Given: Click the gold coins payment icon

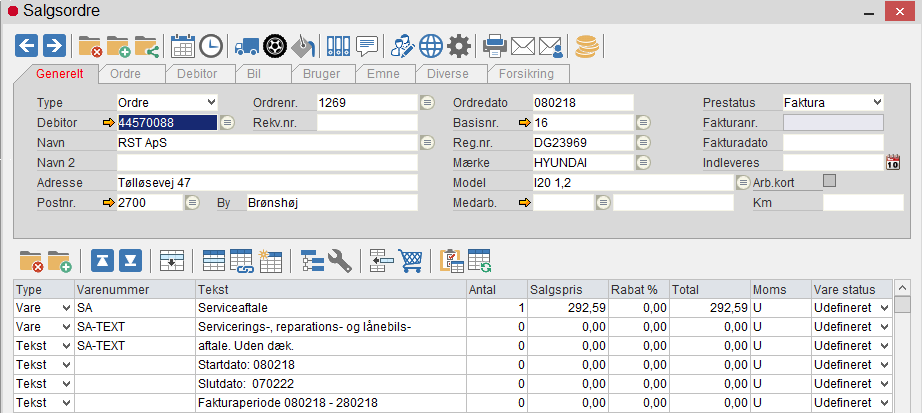Looking at the screenshot, I should [586, 46].
